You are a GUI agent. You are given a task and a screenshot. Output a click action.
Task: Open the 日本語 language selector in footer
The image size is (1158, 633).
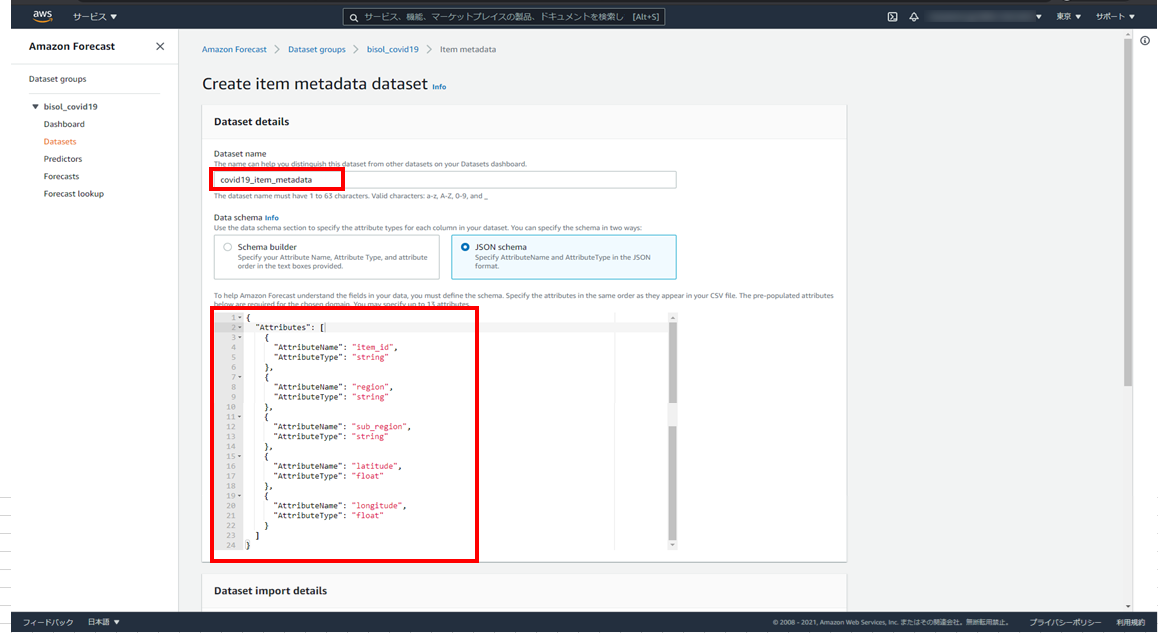point(103,622)
